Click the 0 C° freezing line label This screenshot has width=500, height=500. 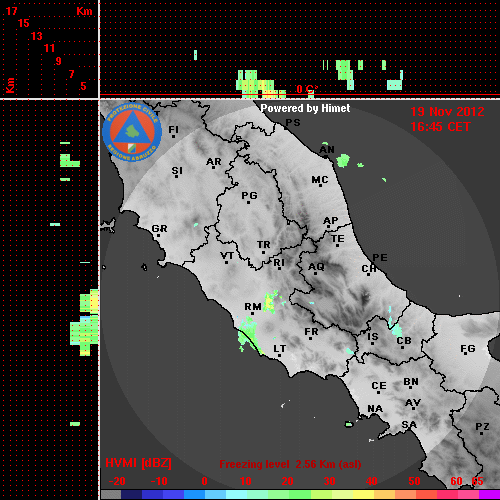[307, 89]
